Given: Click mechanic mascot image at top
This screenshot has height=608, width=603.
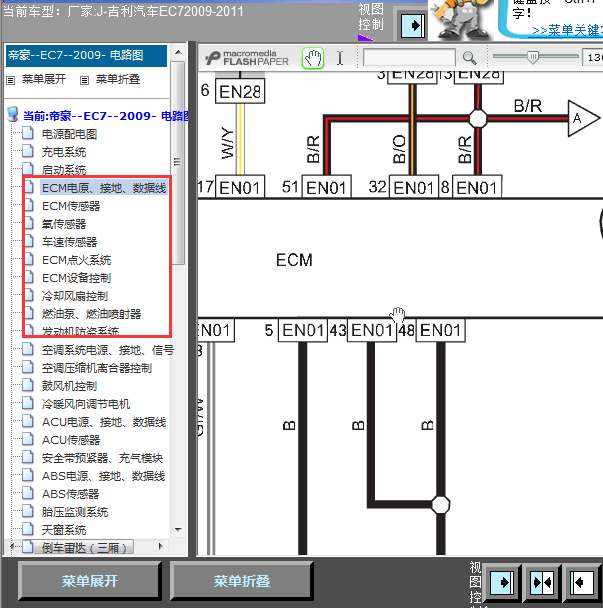Looking at the screenshot, I should [x=461, y=19].
